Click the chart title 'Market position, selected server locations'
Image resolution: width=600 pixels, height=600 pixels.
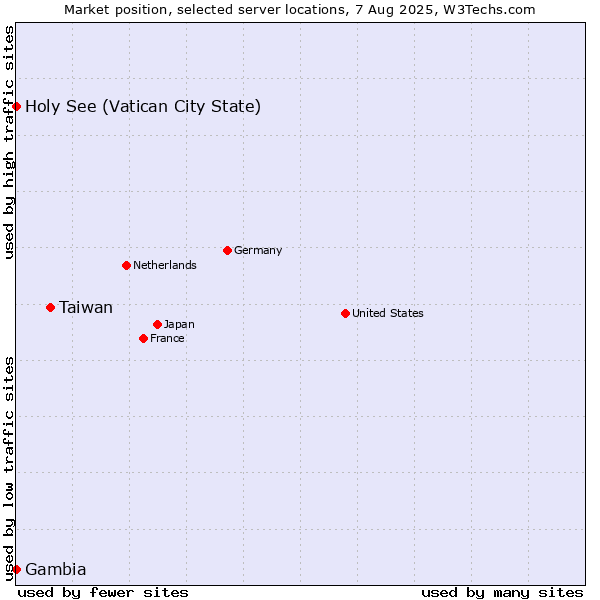(x=205, y=10)
